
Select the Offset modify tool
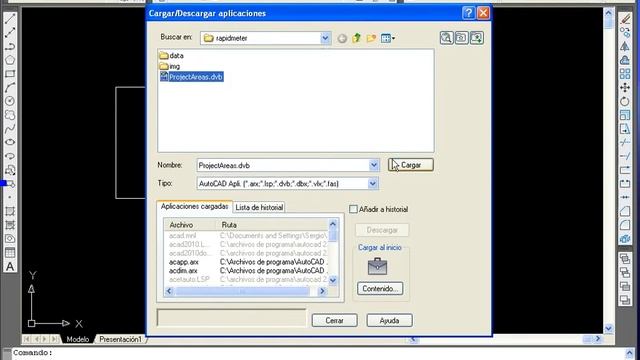(x=625, y=60)
